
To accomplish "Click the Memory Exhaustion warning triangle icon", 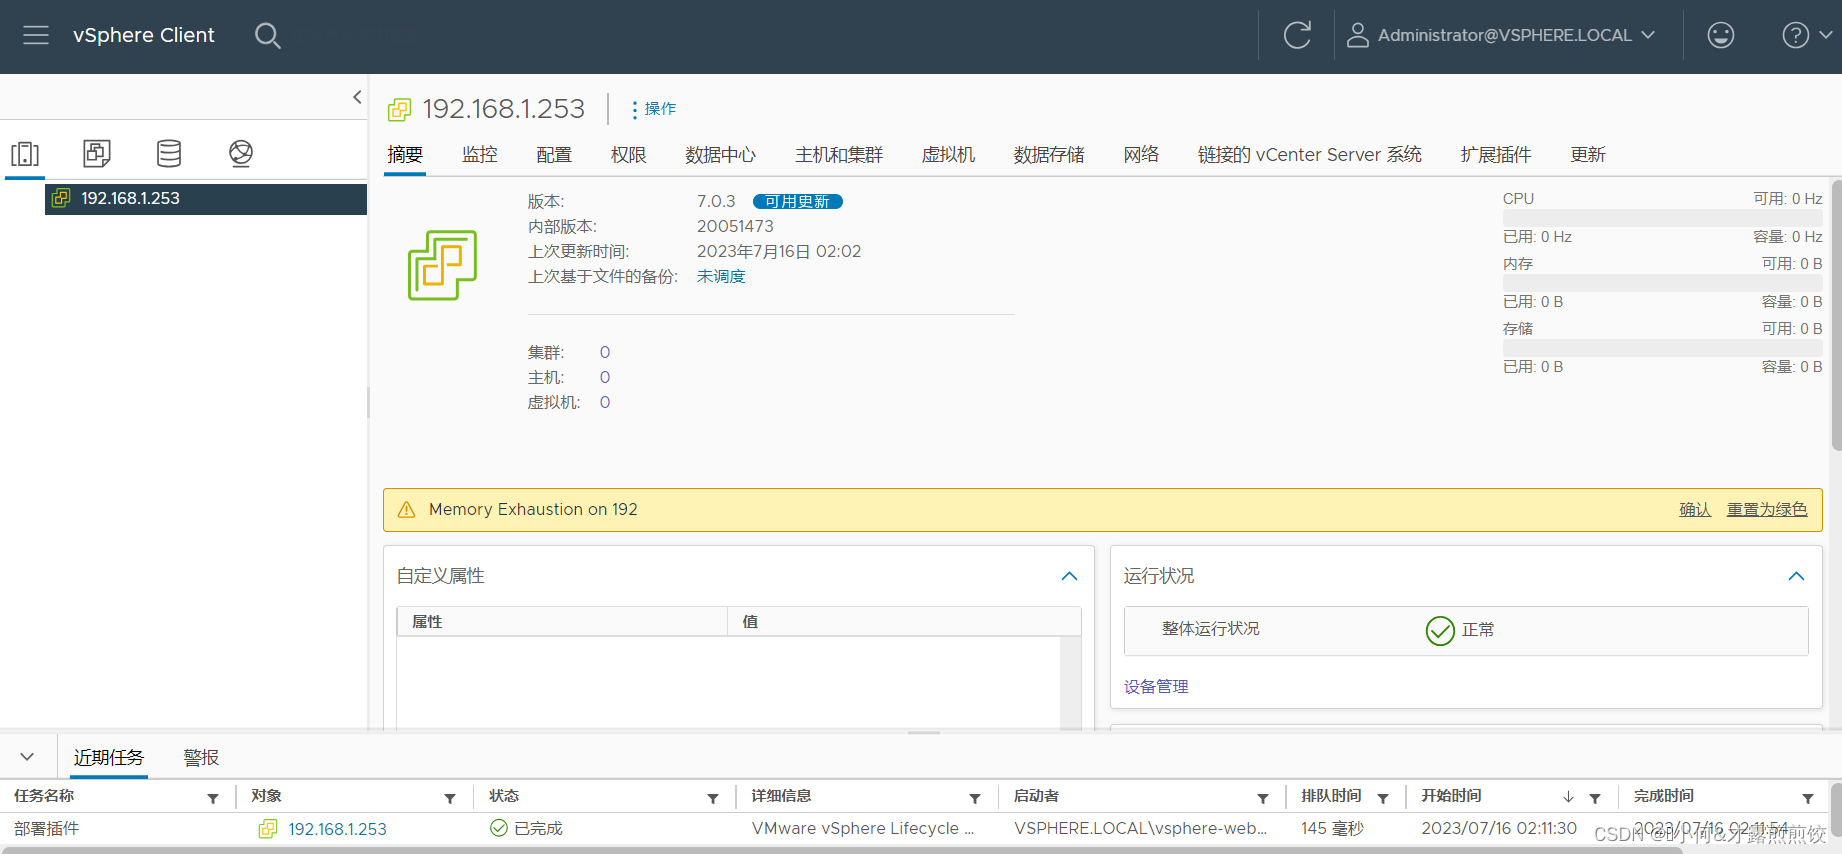I will [x=406, y=510].
